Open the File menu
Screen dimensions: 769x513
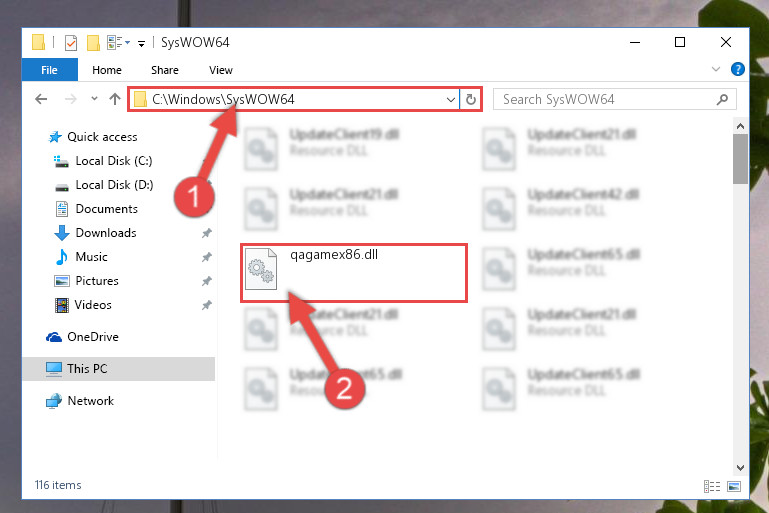tap(50, 70)
